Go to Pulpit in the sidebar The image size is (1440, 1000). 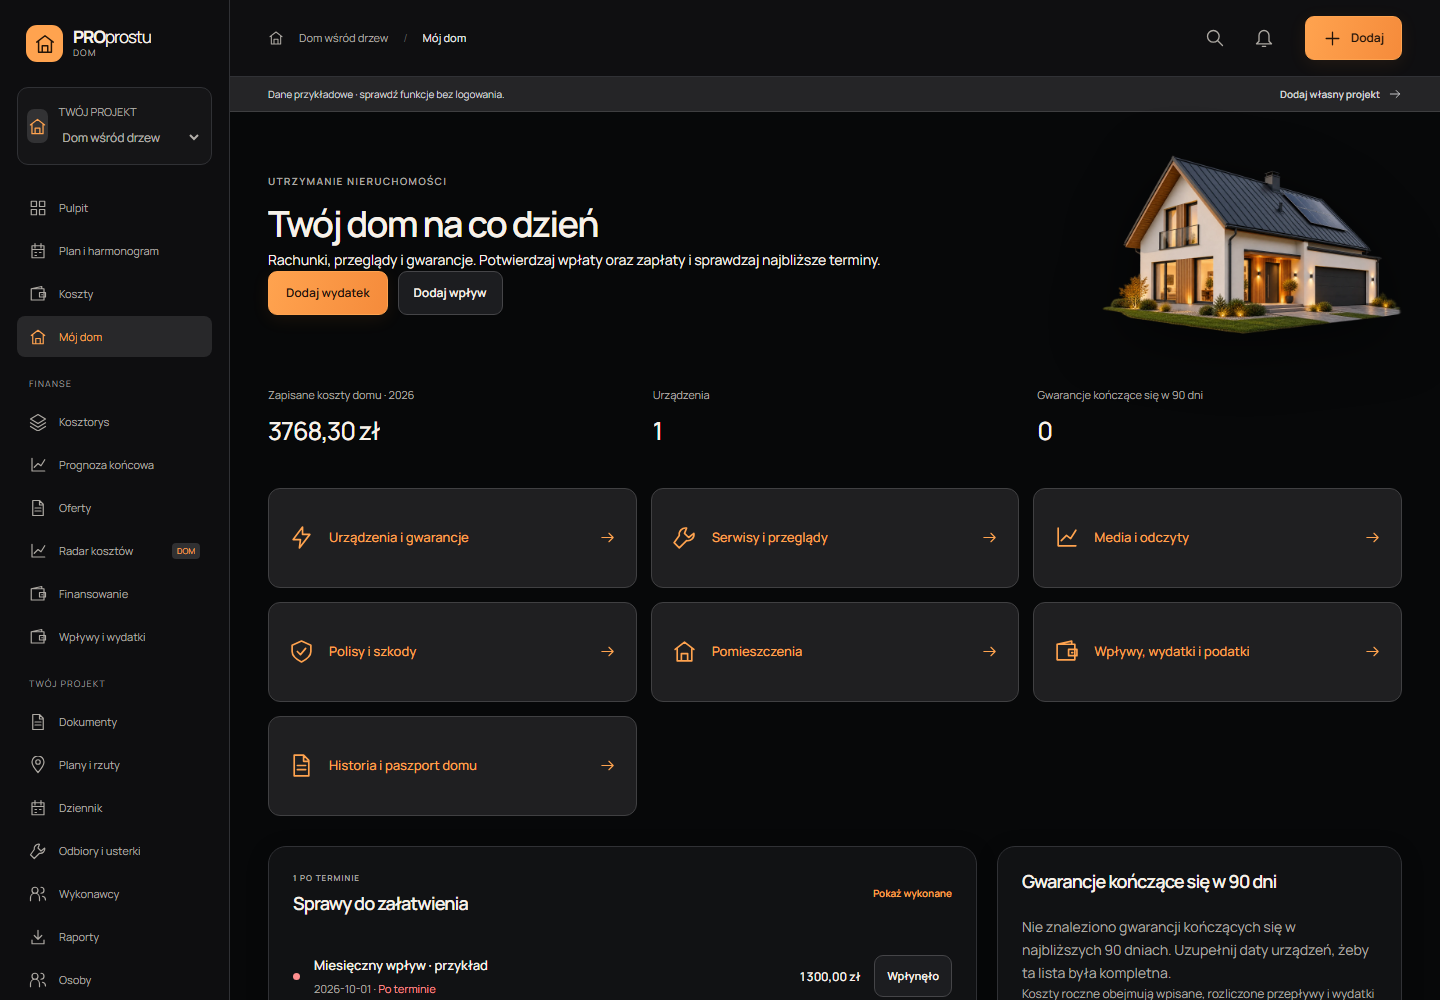coord(114,208)
